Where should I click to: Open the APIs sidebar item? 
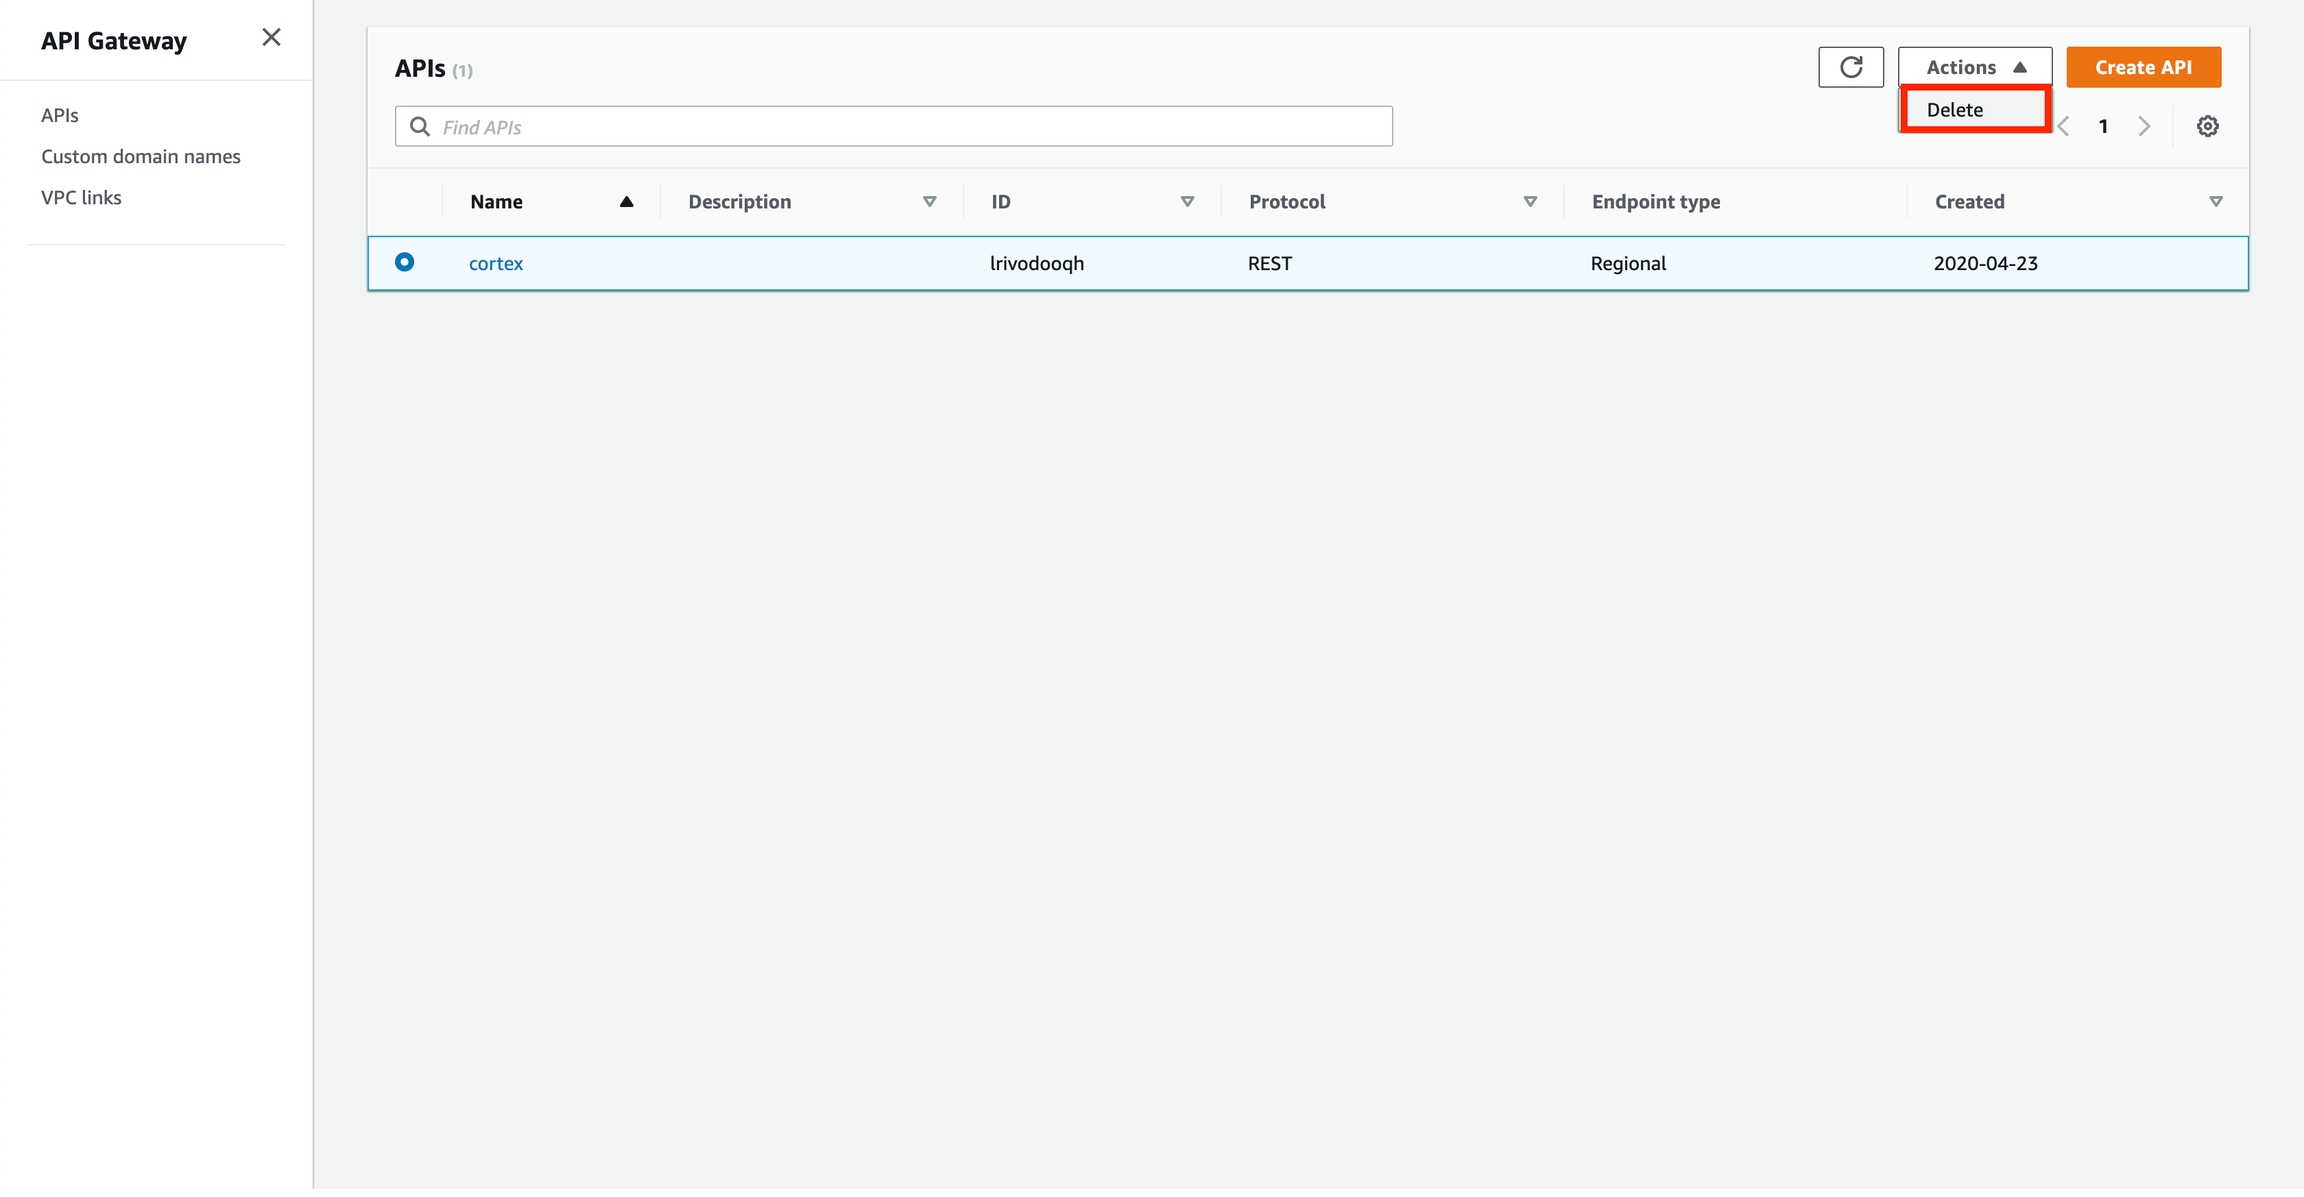(60, 115)
